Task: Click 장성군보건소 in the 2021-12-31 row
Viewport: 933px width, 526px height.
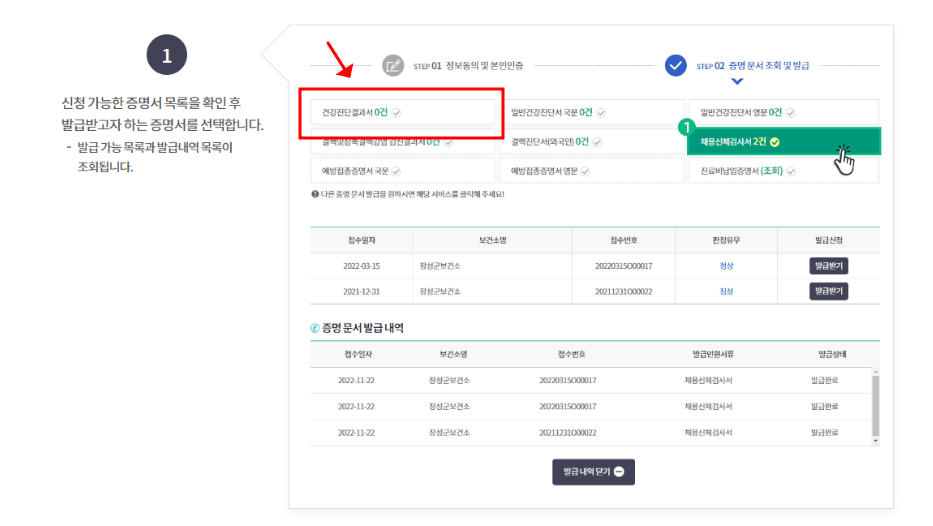Action: pos(440,292)
